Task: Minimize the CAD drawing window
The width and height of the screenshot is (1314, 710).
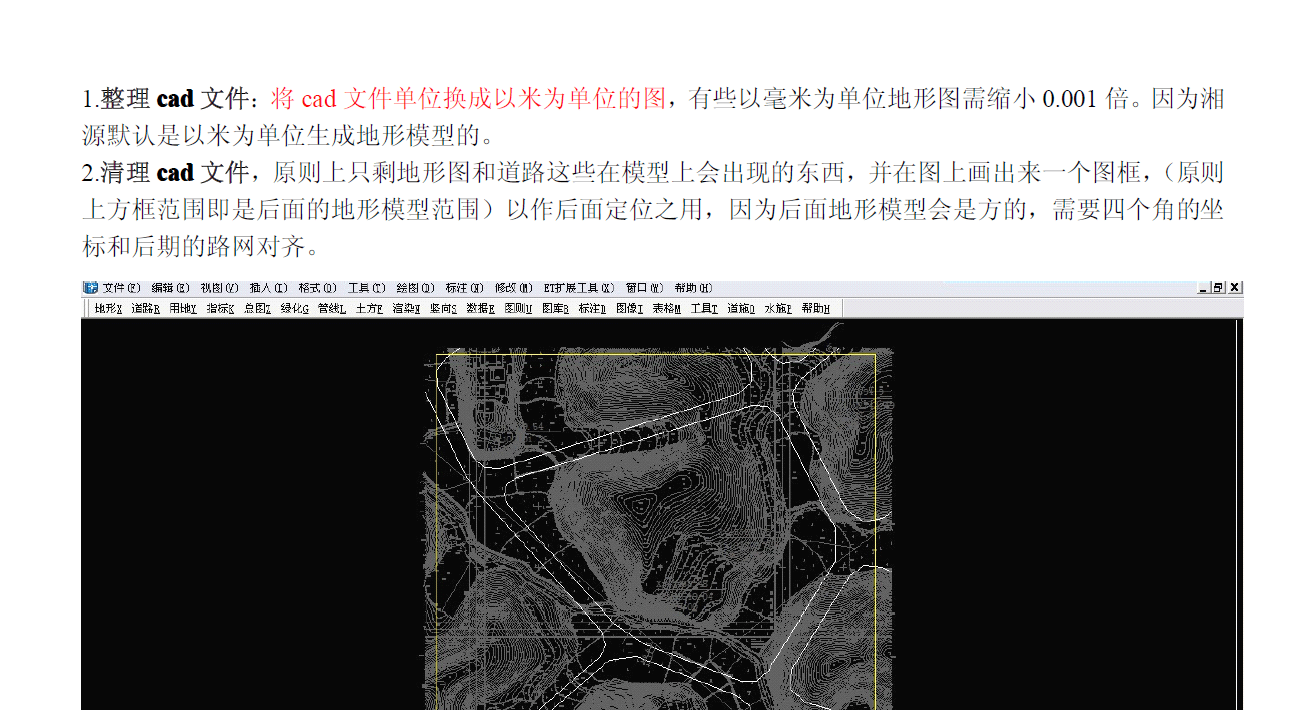Action: pyautogui.click(x=1203, y=288)
